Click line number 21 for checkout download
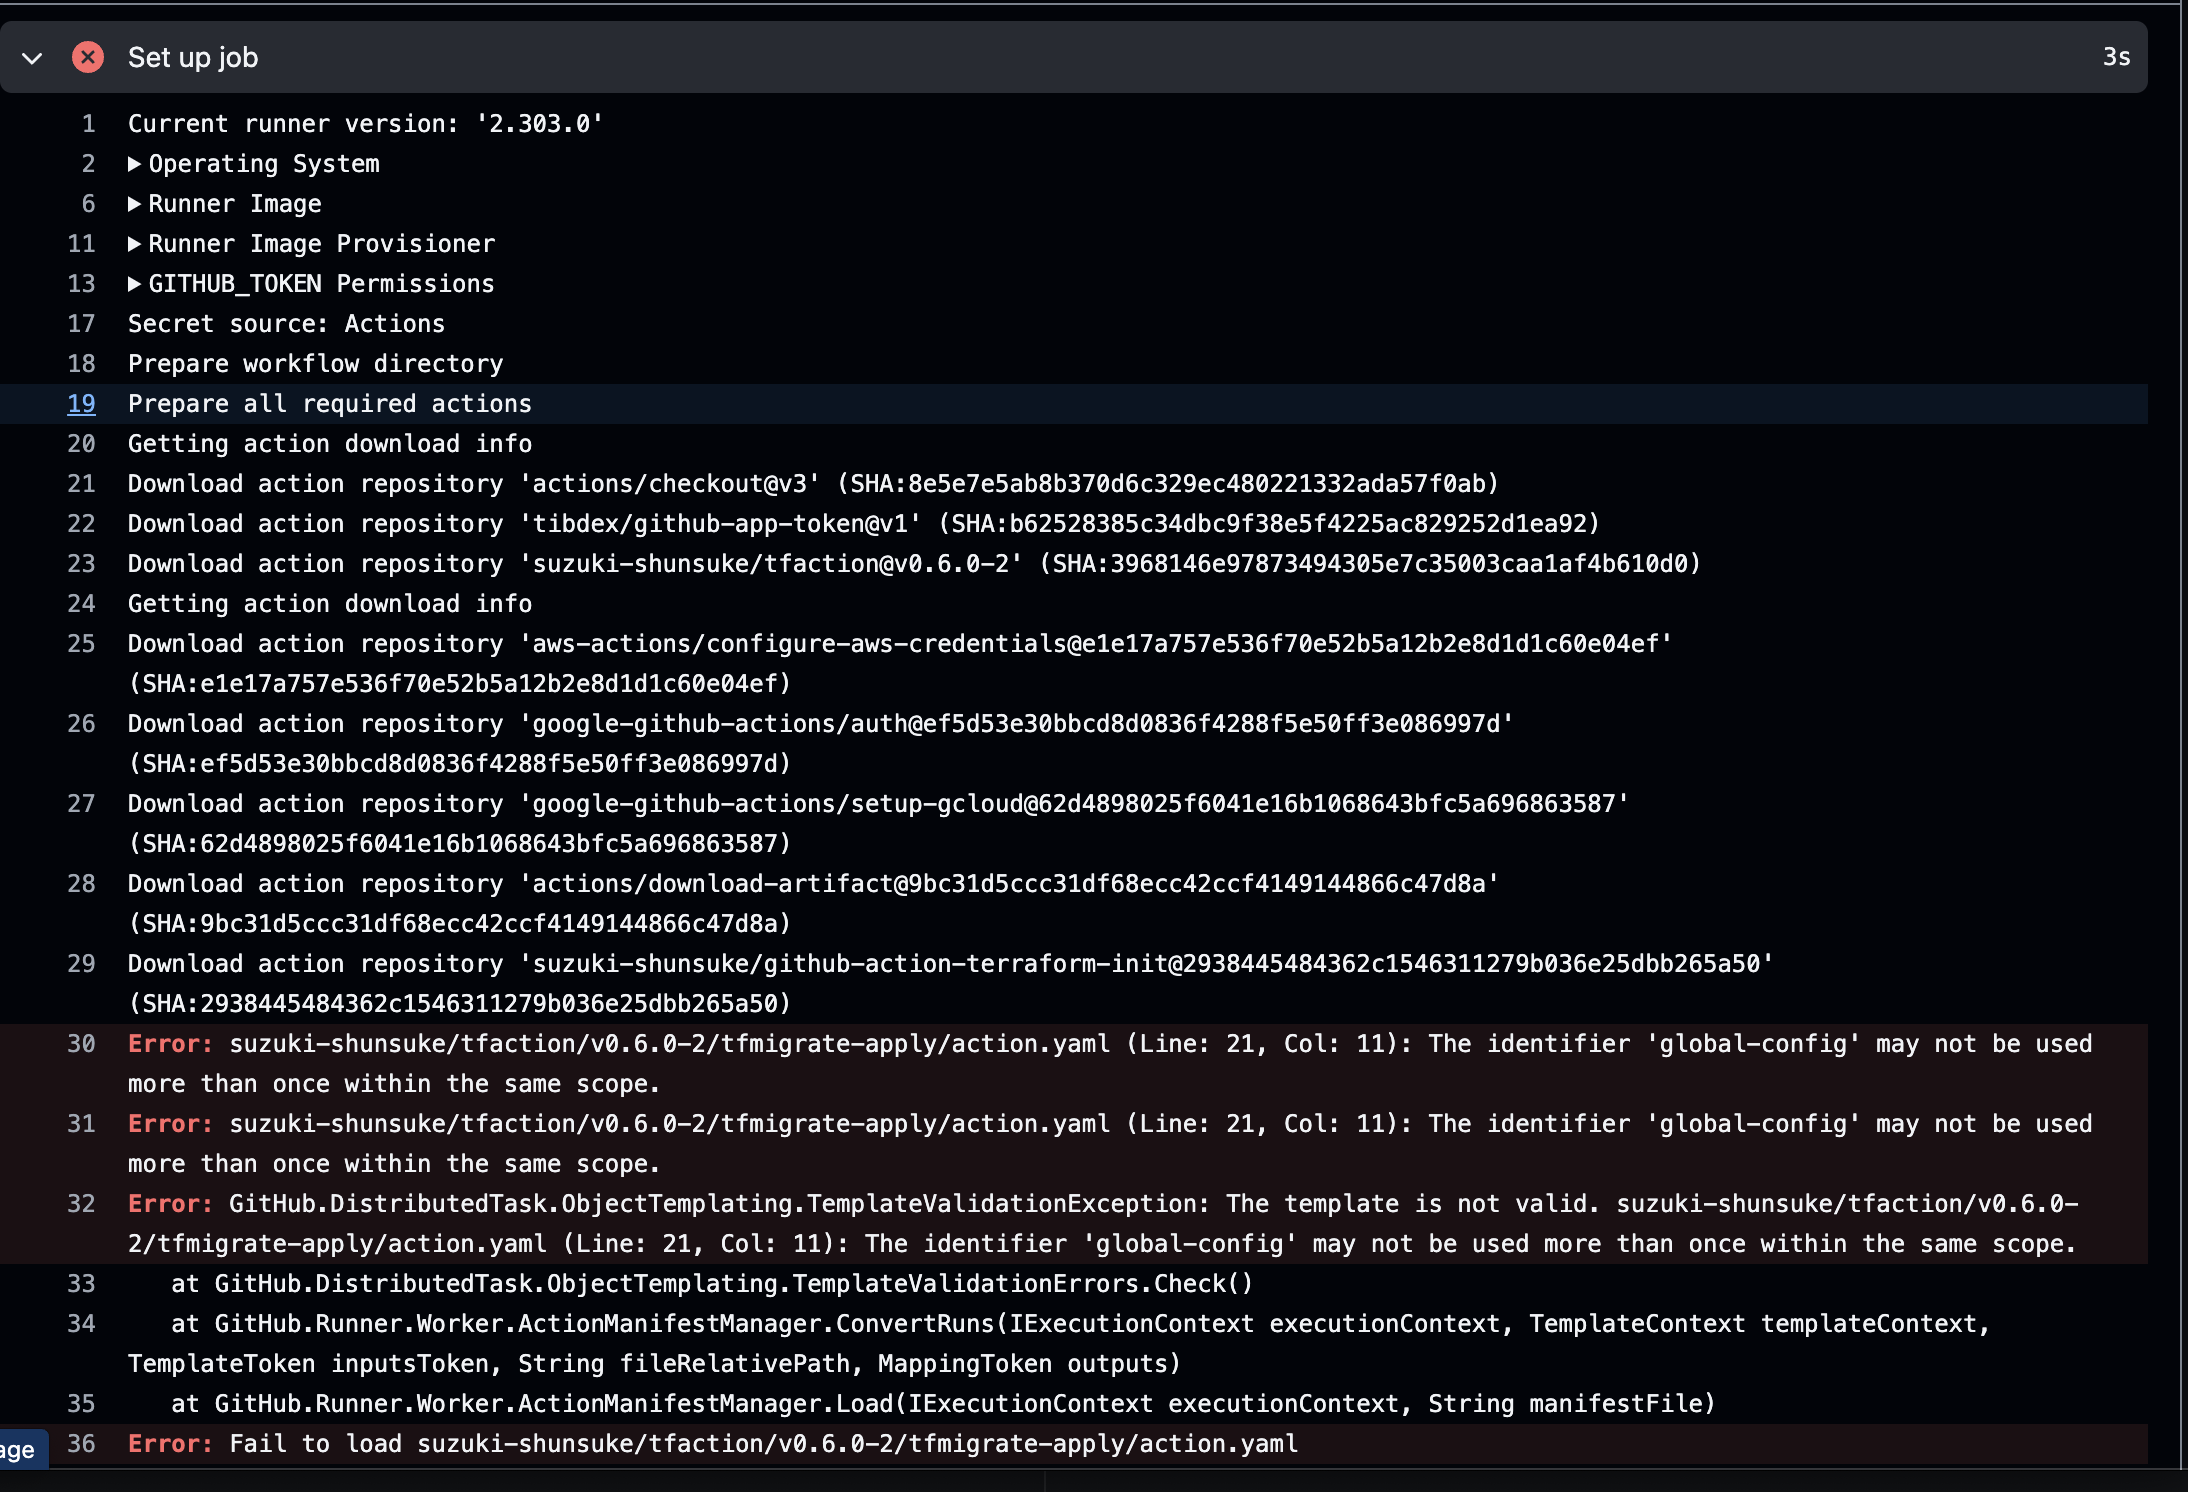 [81, 483]
